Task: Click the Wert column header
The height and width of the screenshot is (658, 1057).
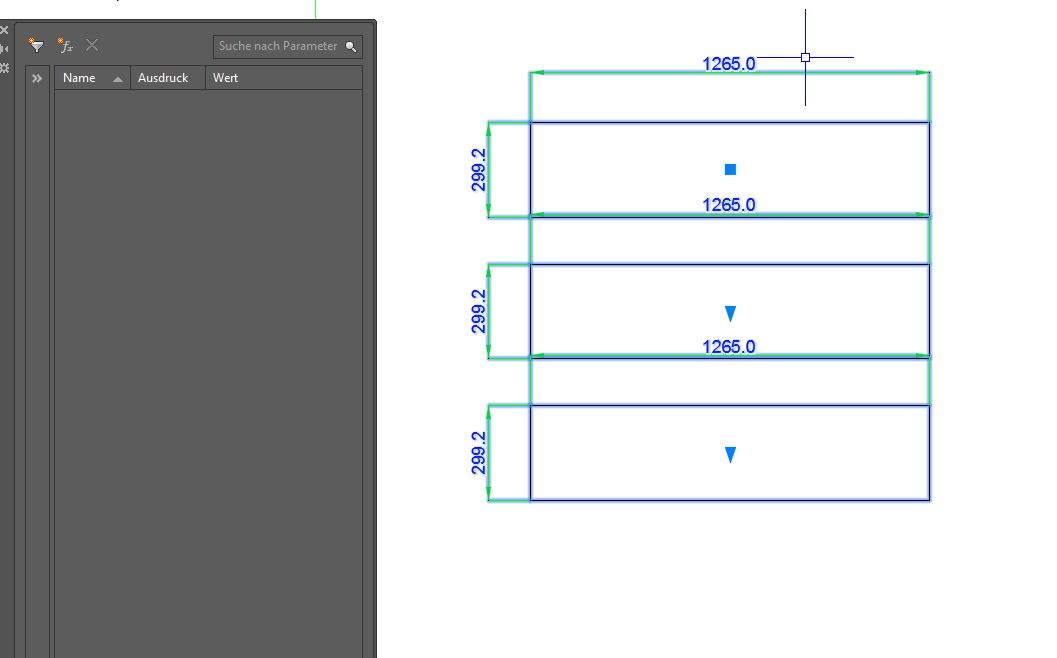Action: (224, 77)
